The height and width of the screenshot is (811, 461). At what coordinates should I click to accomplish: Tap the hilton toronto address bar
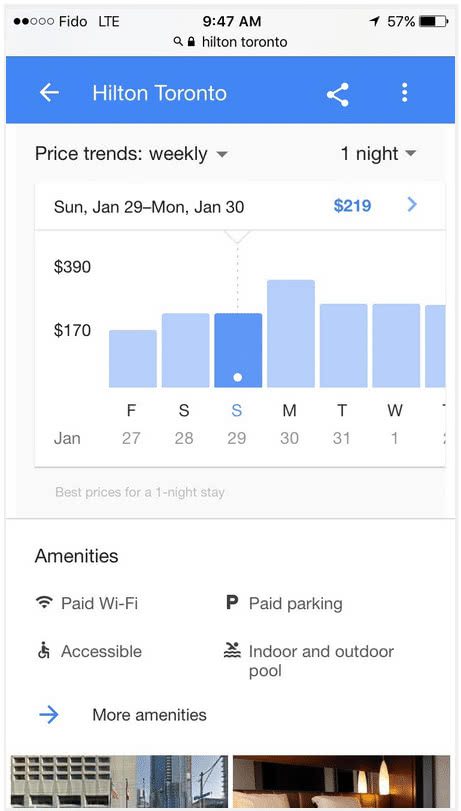(x=230, y=42)
